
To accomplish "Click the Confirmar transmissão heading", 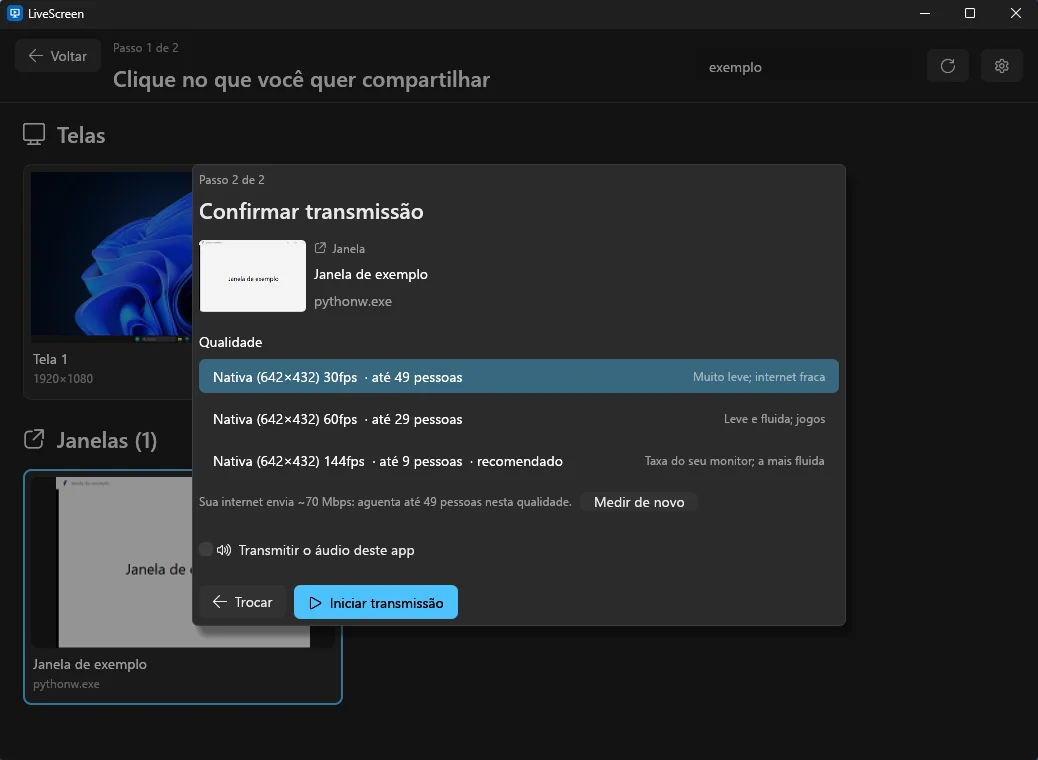I will (311, 211).
